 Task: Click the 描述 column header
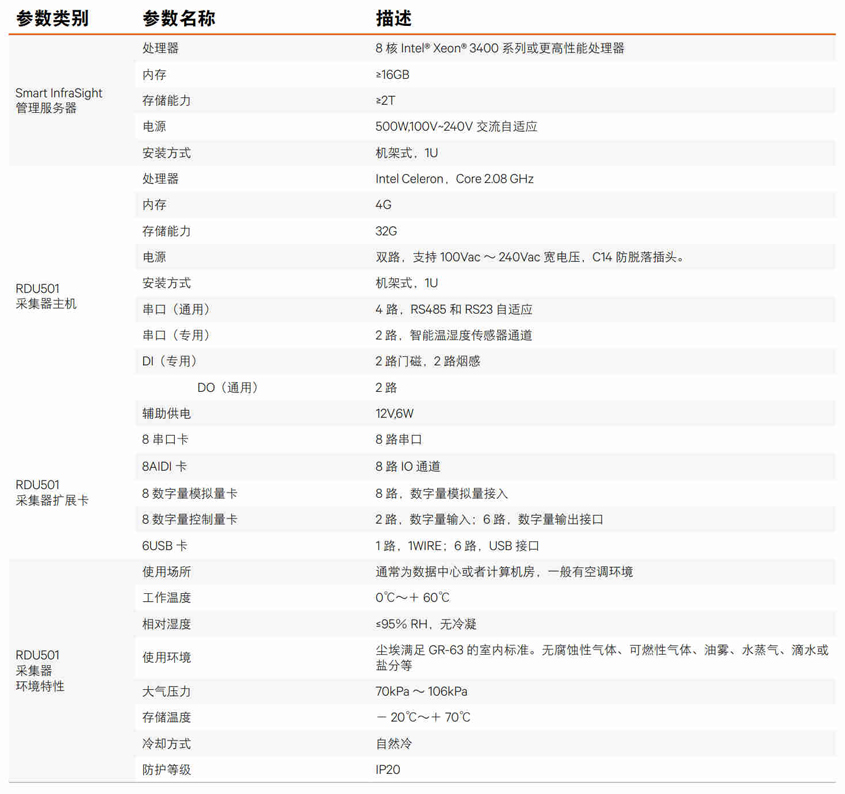pyautogui.click(x=393, y=18)
